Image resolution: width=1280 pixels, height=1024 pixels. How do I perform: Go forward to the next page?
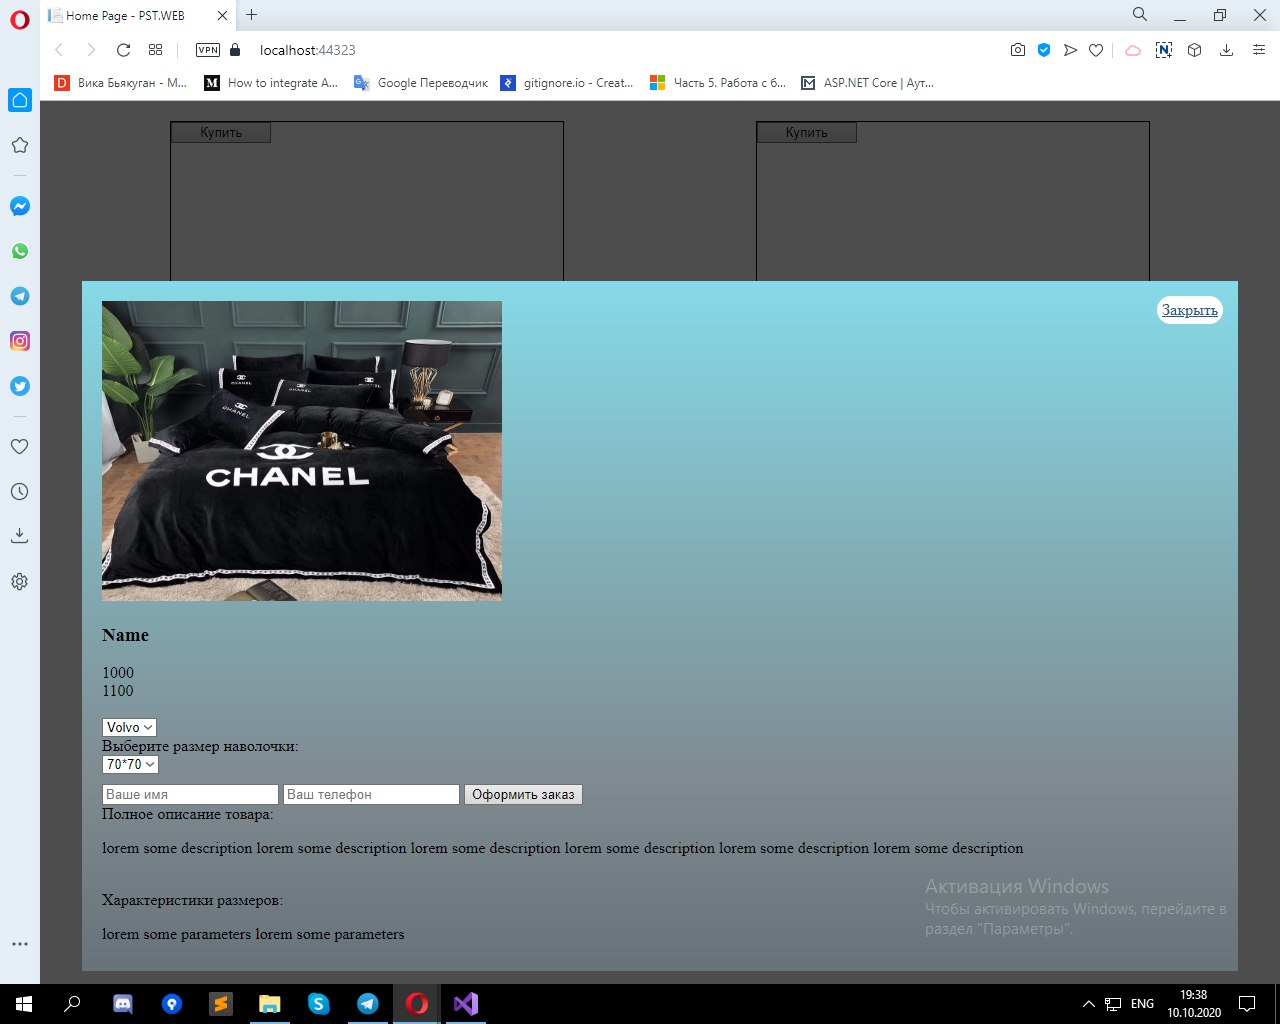tap(91, 50)
